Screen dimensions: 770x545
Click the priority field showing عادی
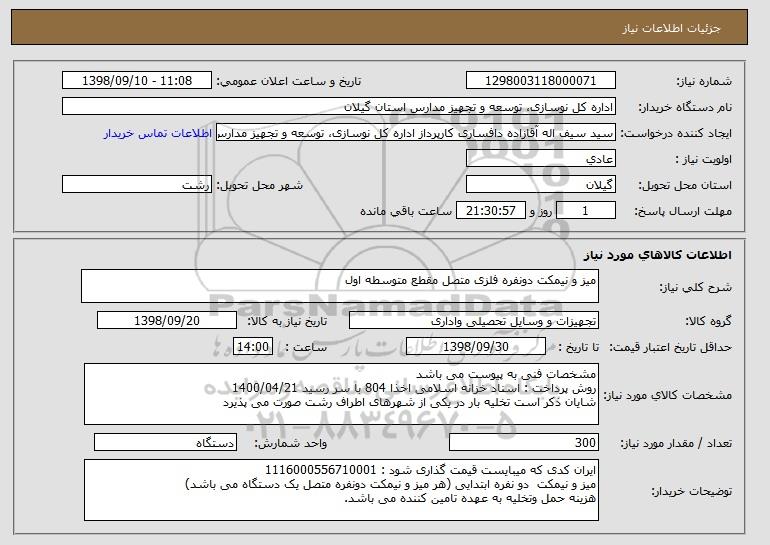tap(541, 159)
